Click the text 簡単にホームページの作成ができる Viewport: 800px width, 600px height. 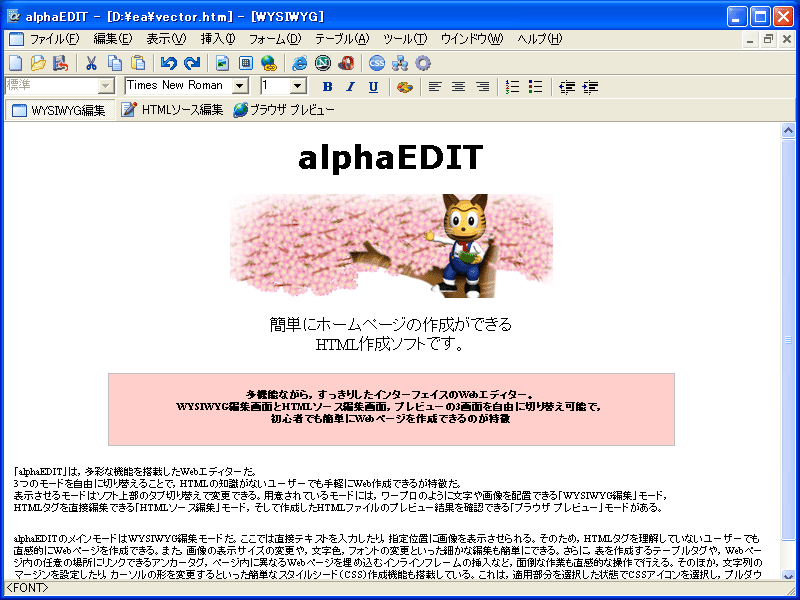click(x=391, y=324)
